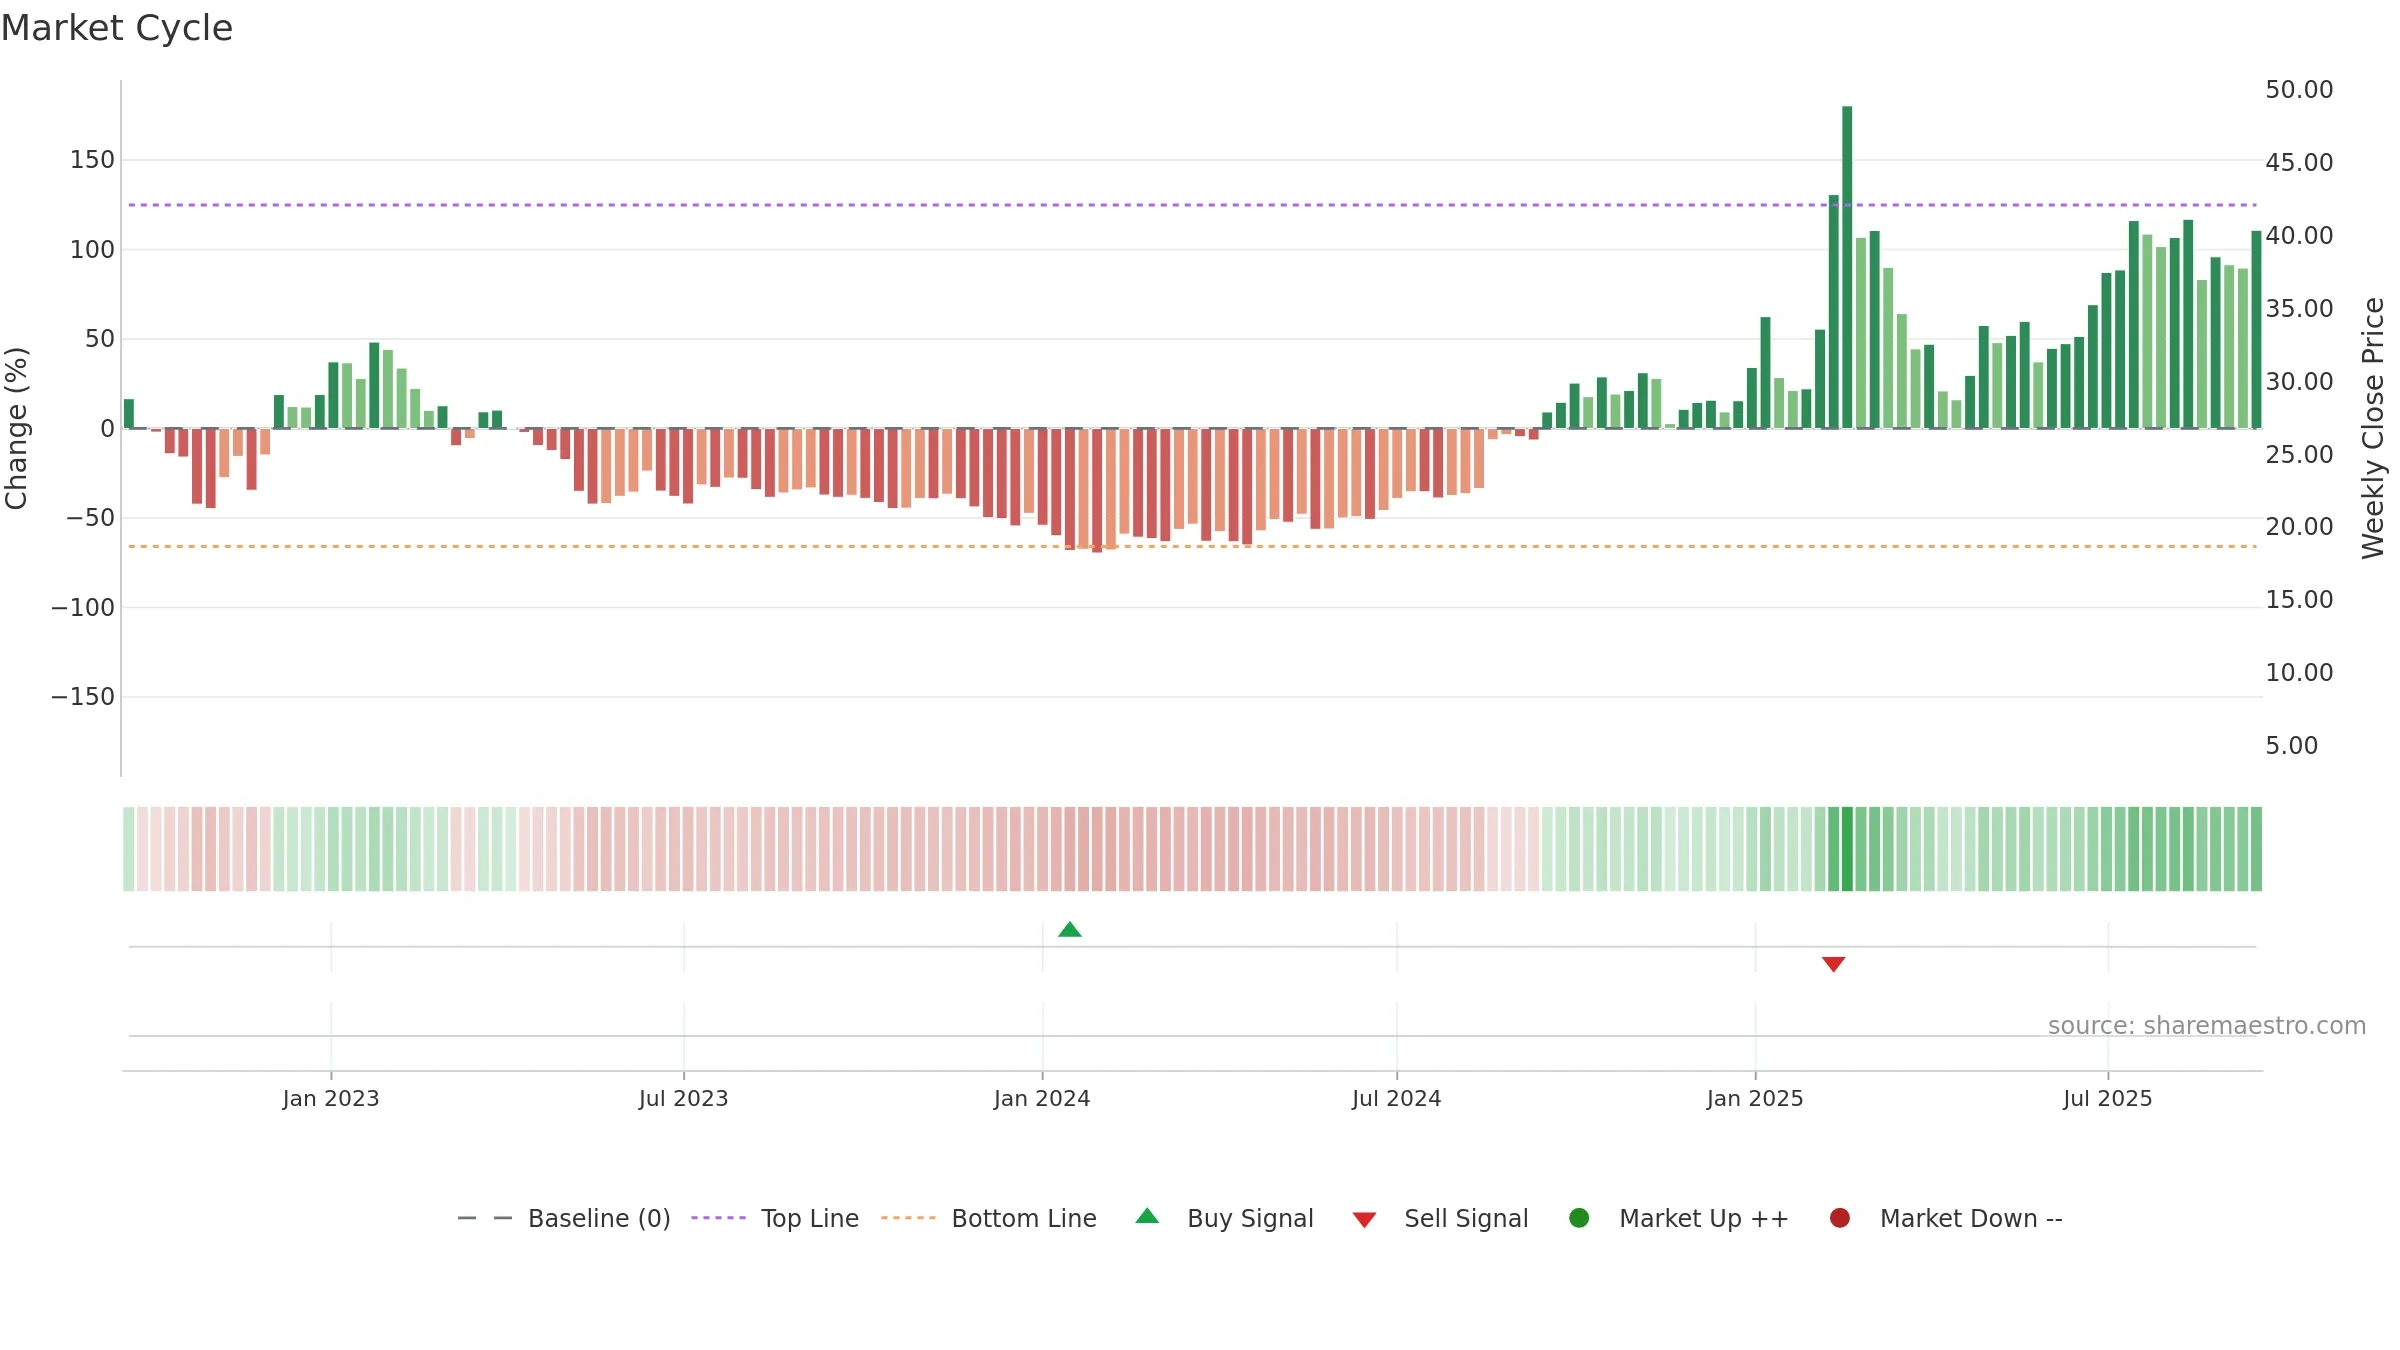Toggle Market Down -- legend entry
The image size is (2400, 1350).
[1946, 1218]
